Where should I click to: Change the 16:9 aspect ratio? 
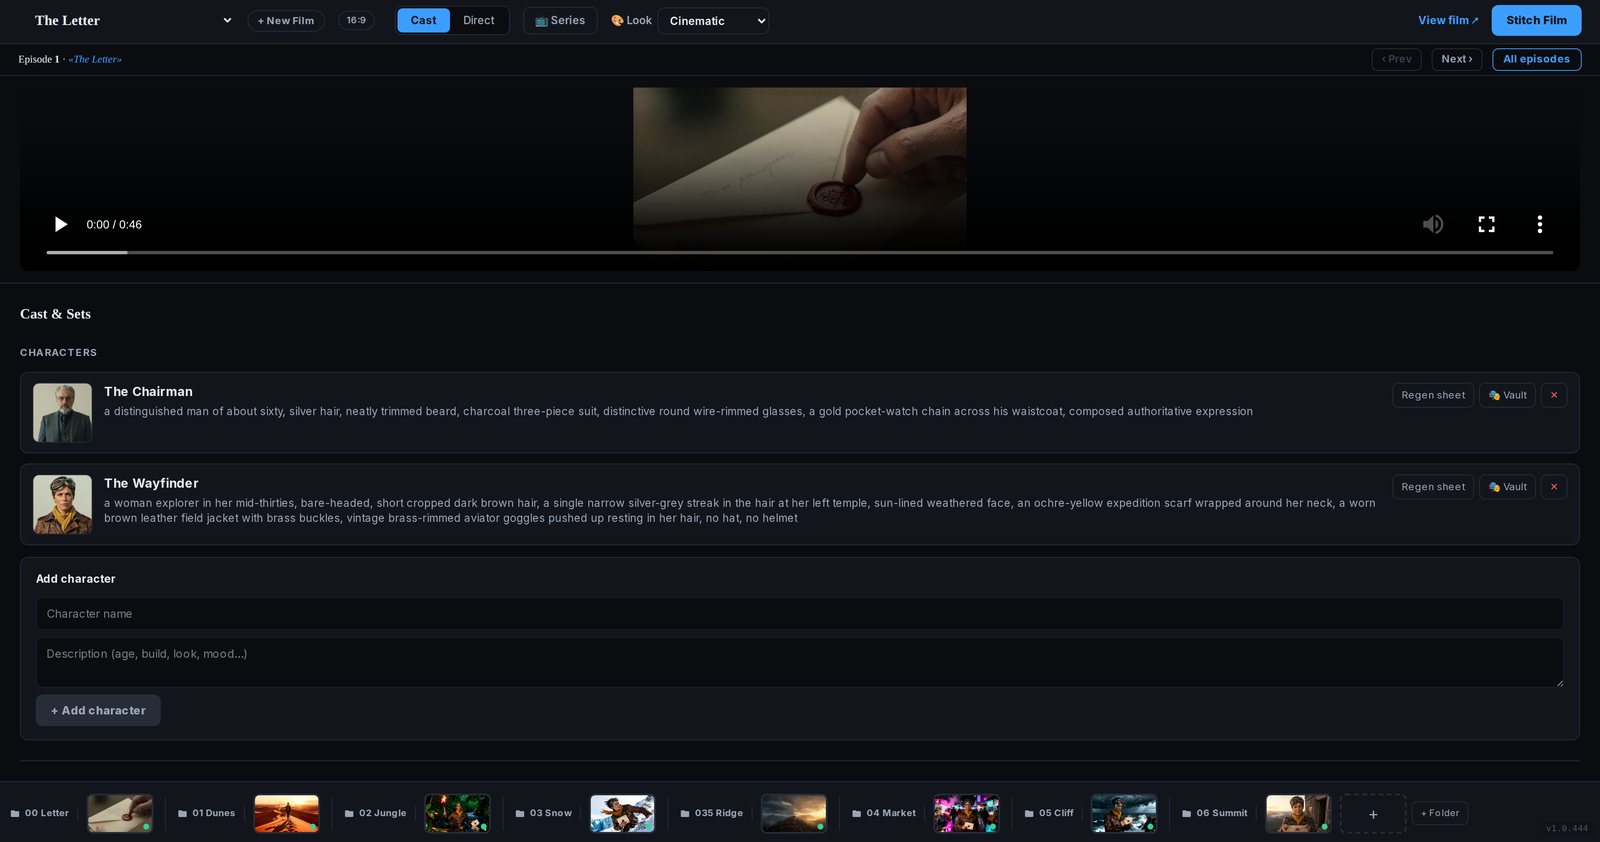[356, 20]
